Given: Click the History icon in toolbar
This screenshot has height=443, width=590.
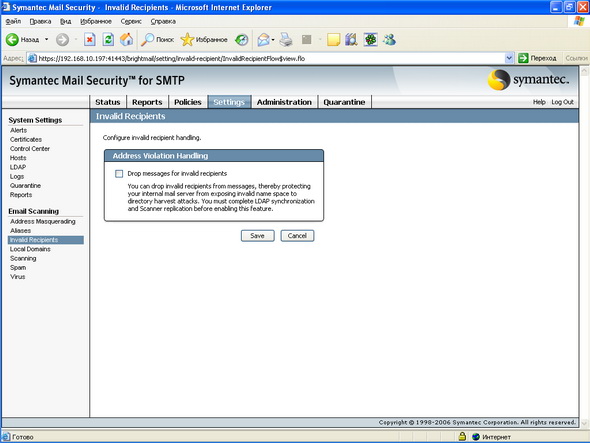Looking at the screenshot, I should [242, 40].
